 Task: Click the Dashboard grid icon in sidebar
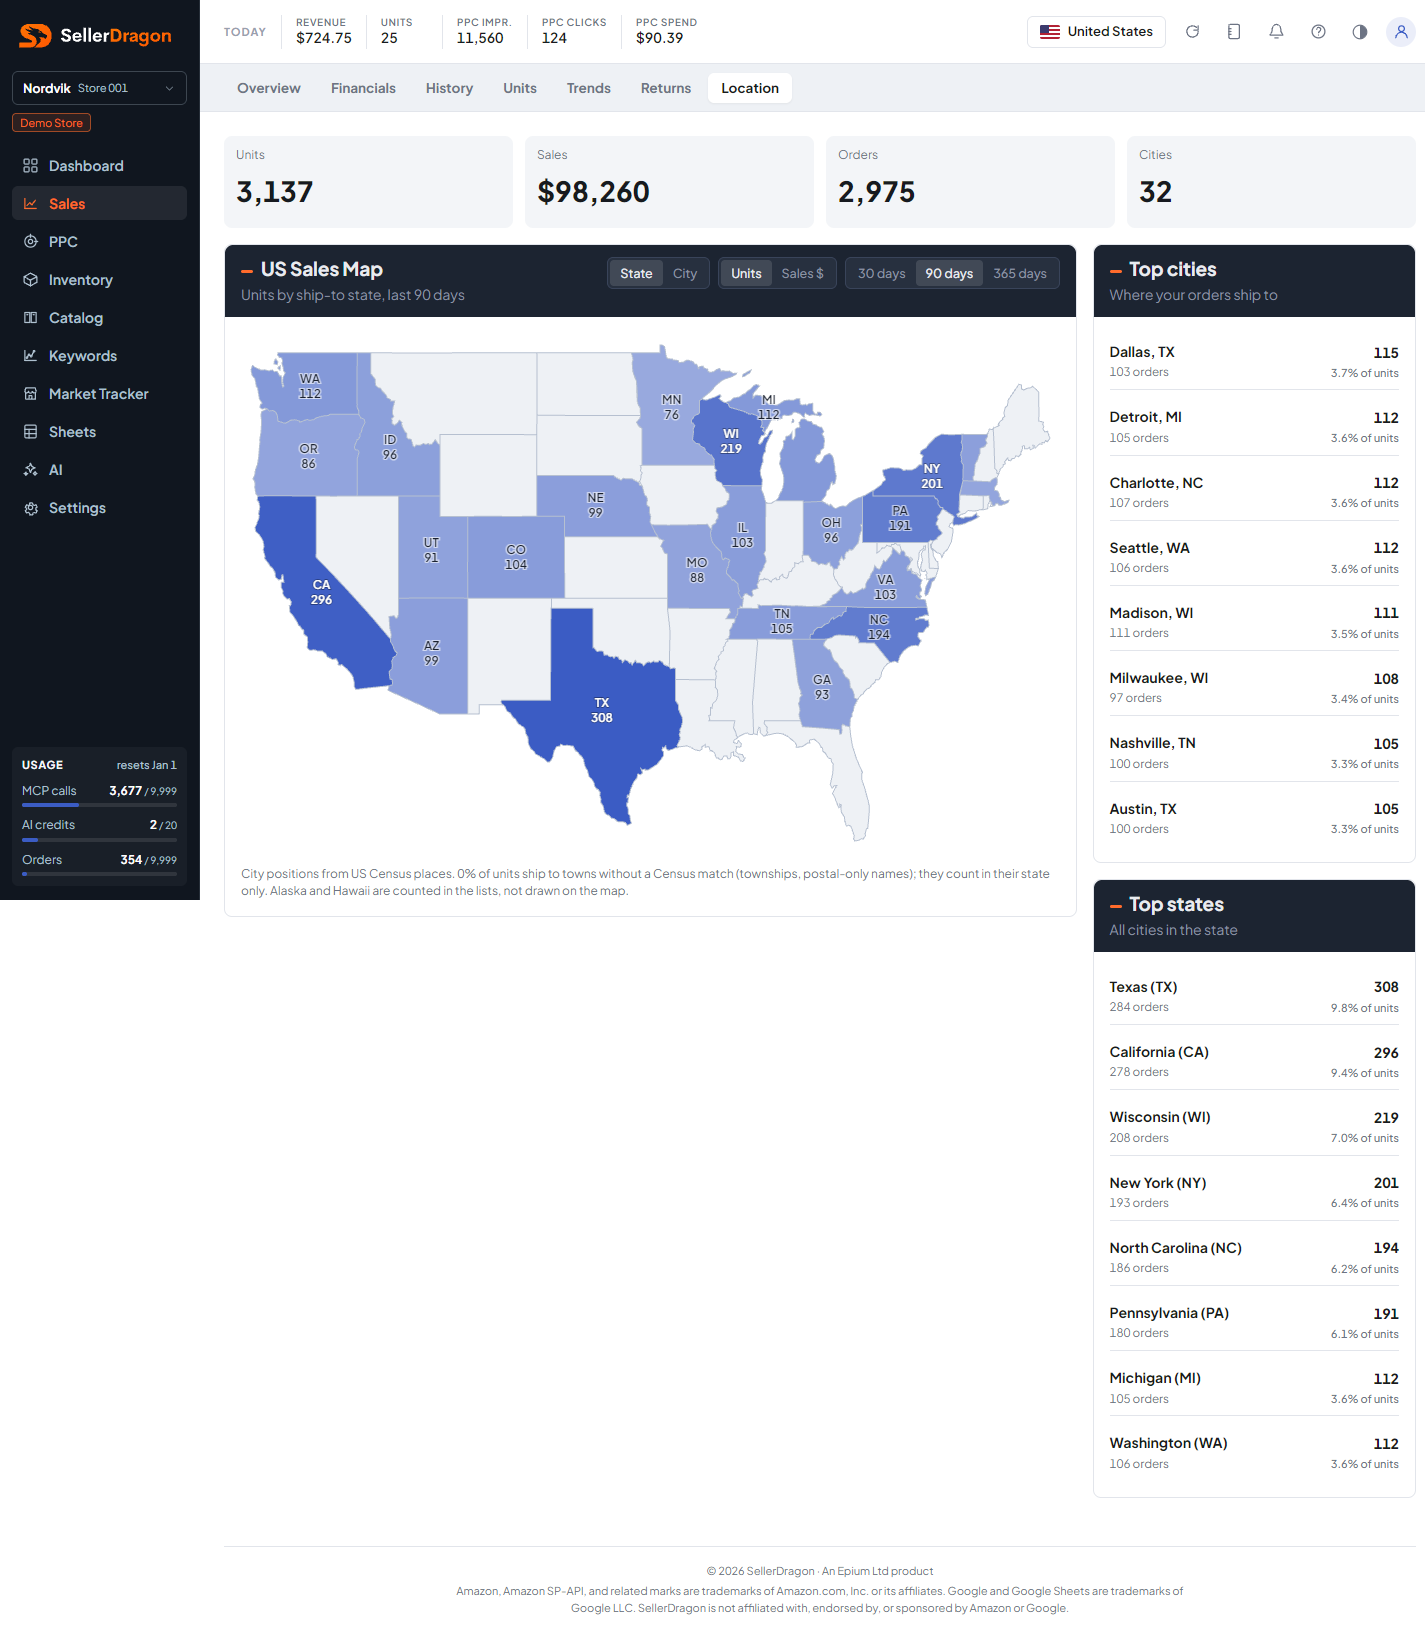31,166
